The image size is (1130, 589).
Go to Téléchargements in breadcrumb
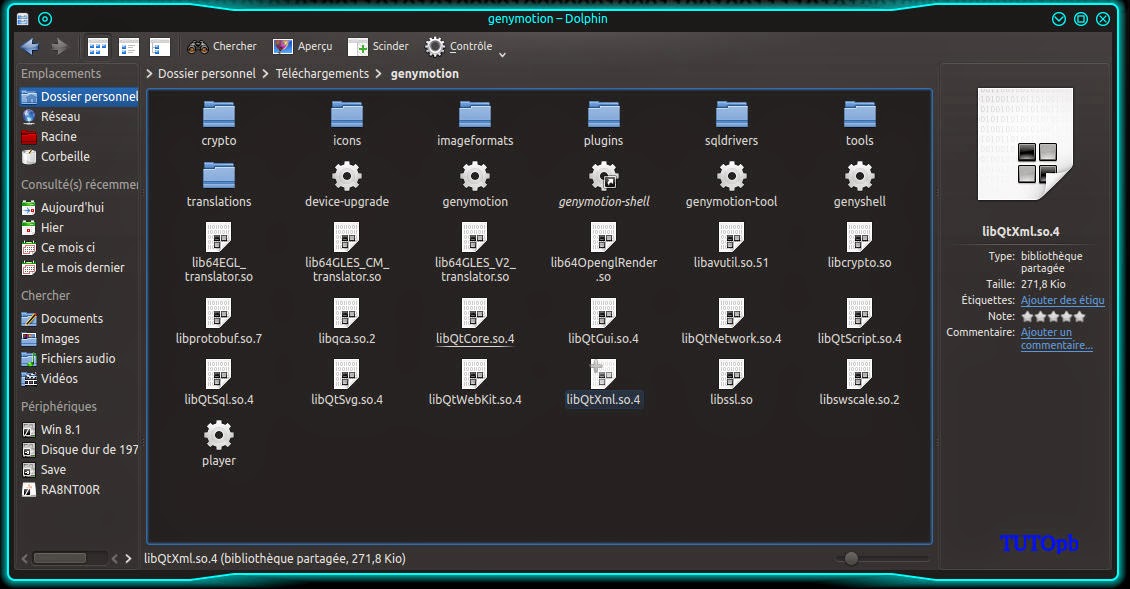point(322,74)
